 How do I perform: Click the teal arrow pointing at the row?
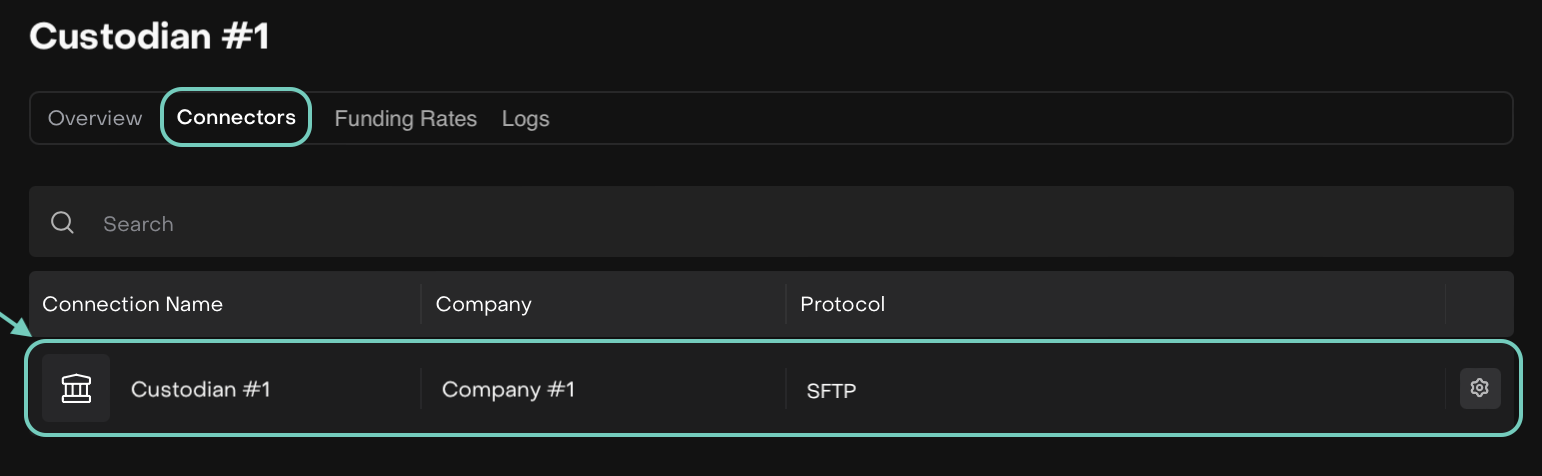click(14, 325)
